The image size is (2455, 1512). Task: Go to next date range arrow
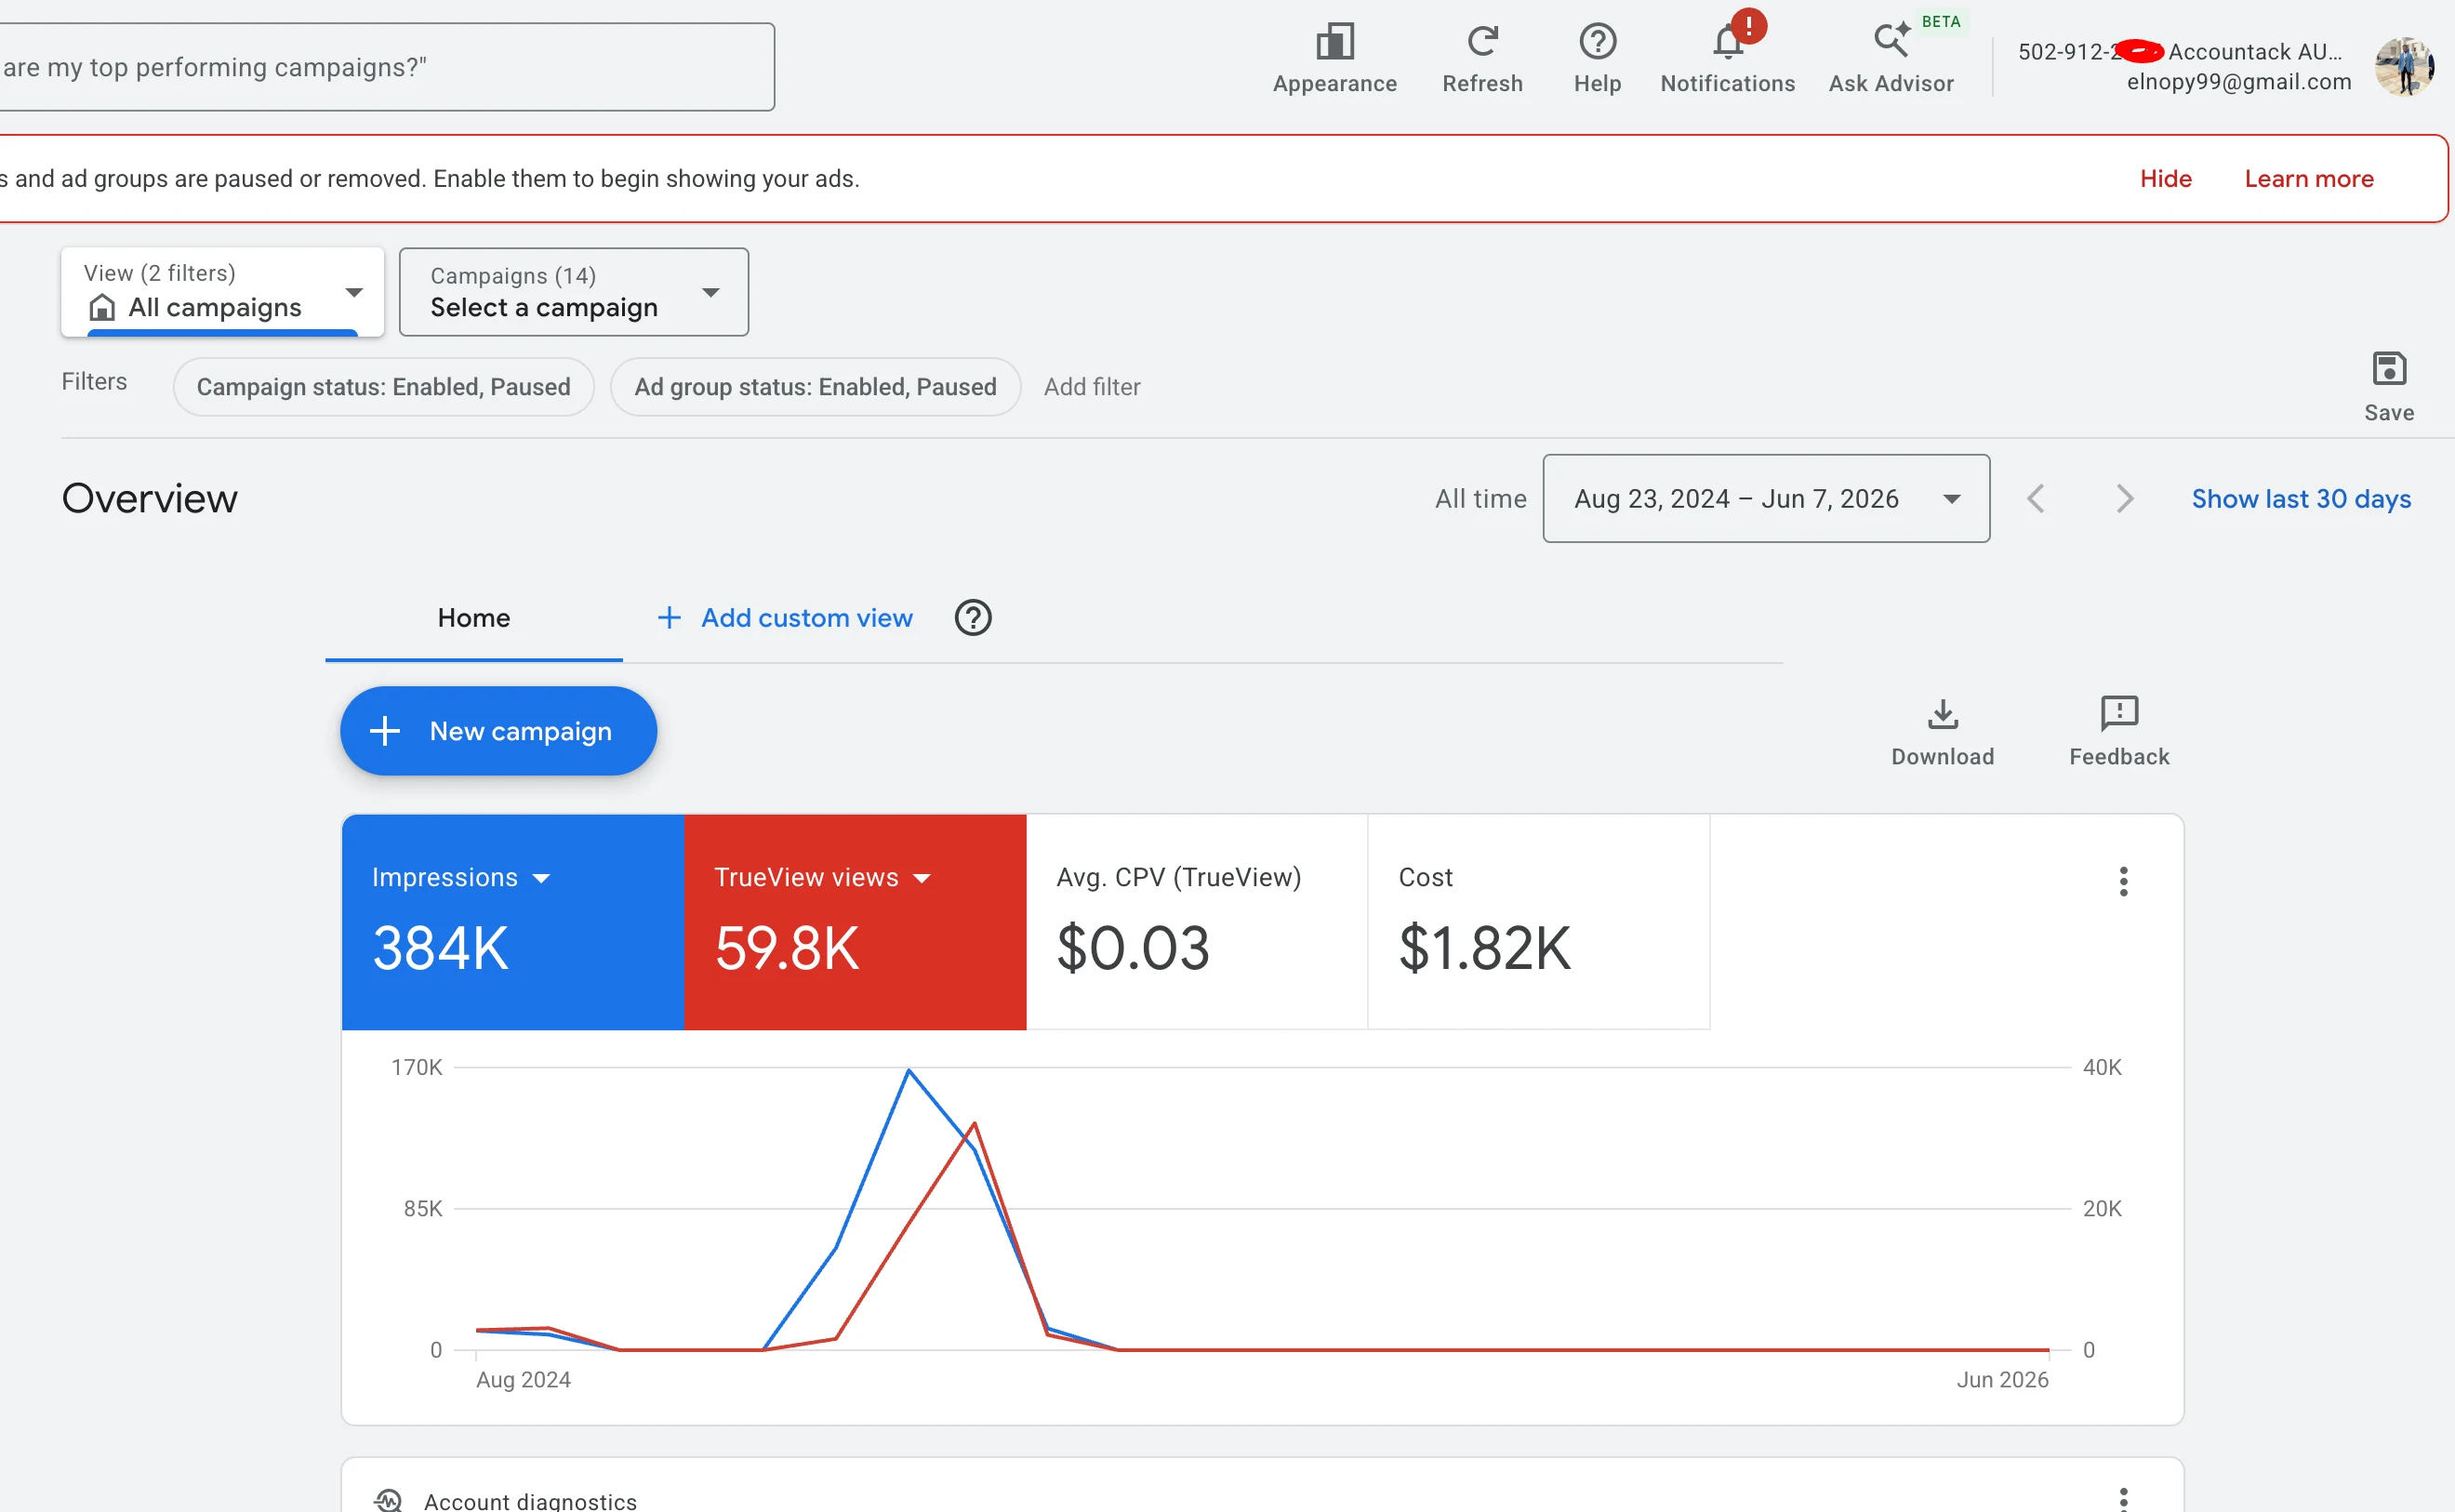pyautogui.click(x=2124, y=498)
